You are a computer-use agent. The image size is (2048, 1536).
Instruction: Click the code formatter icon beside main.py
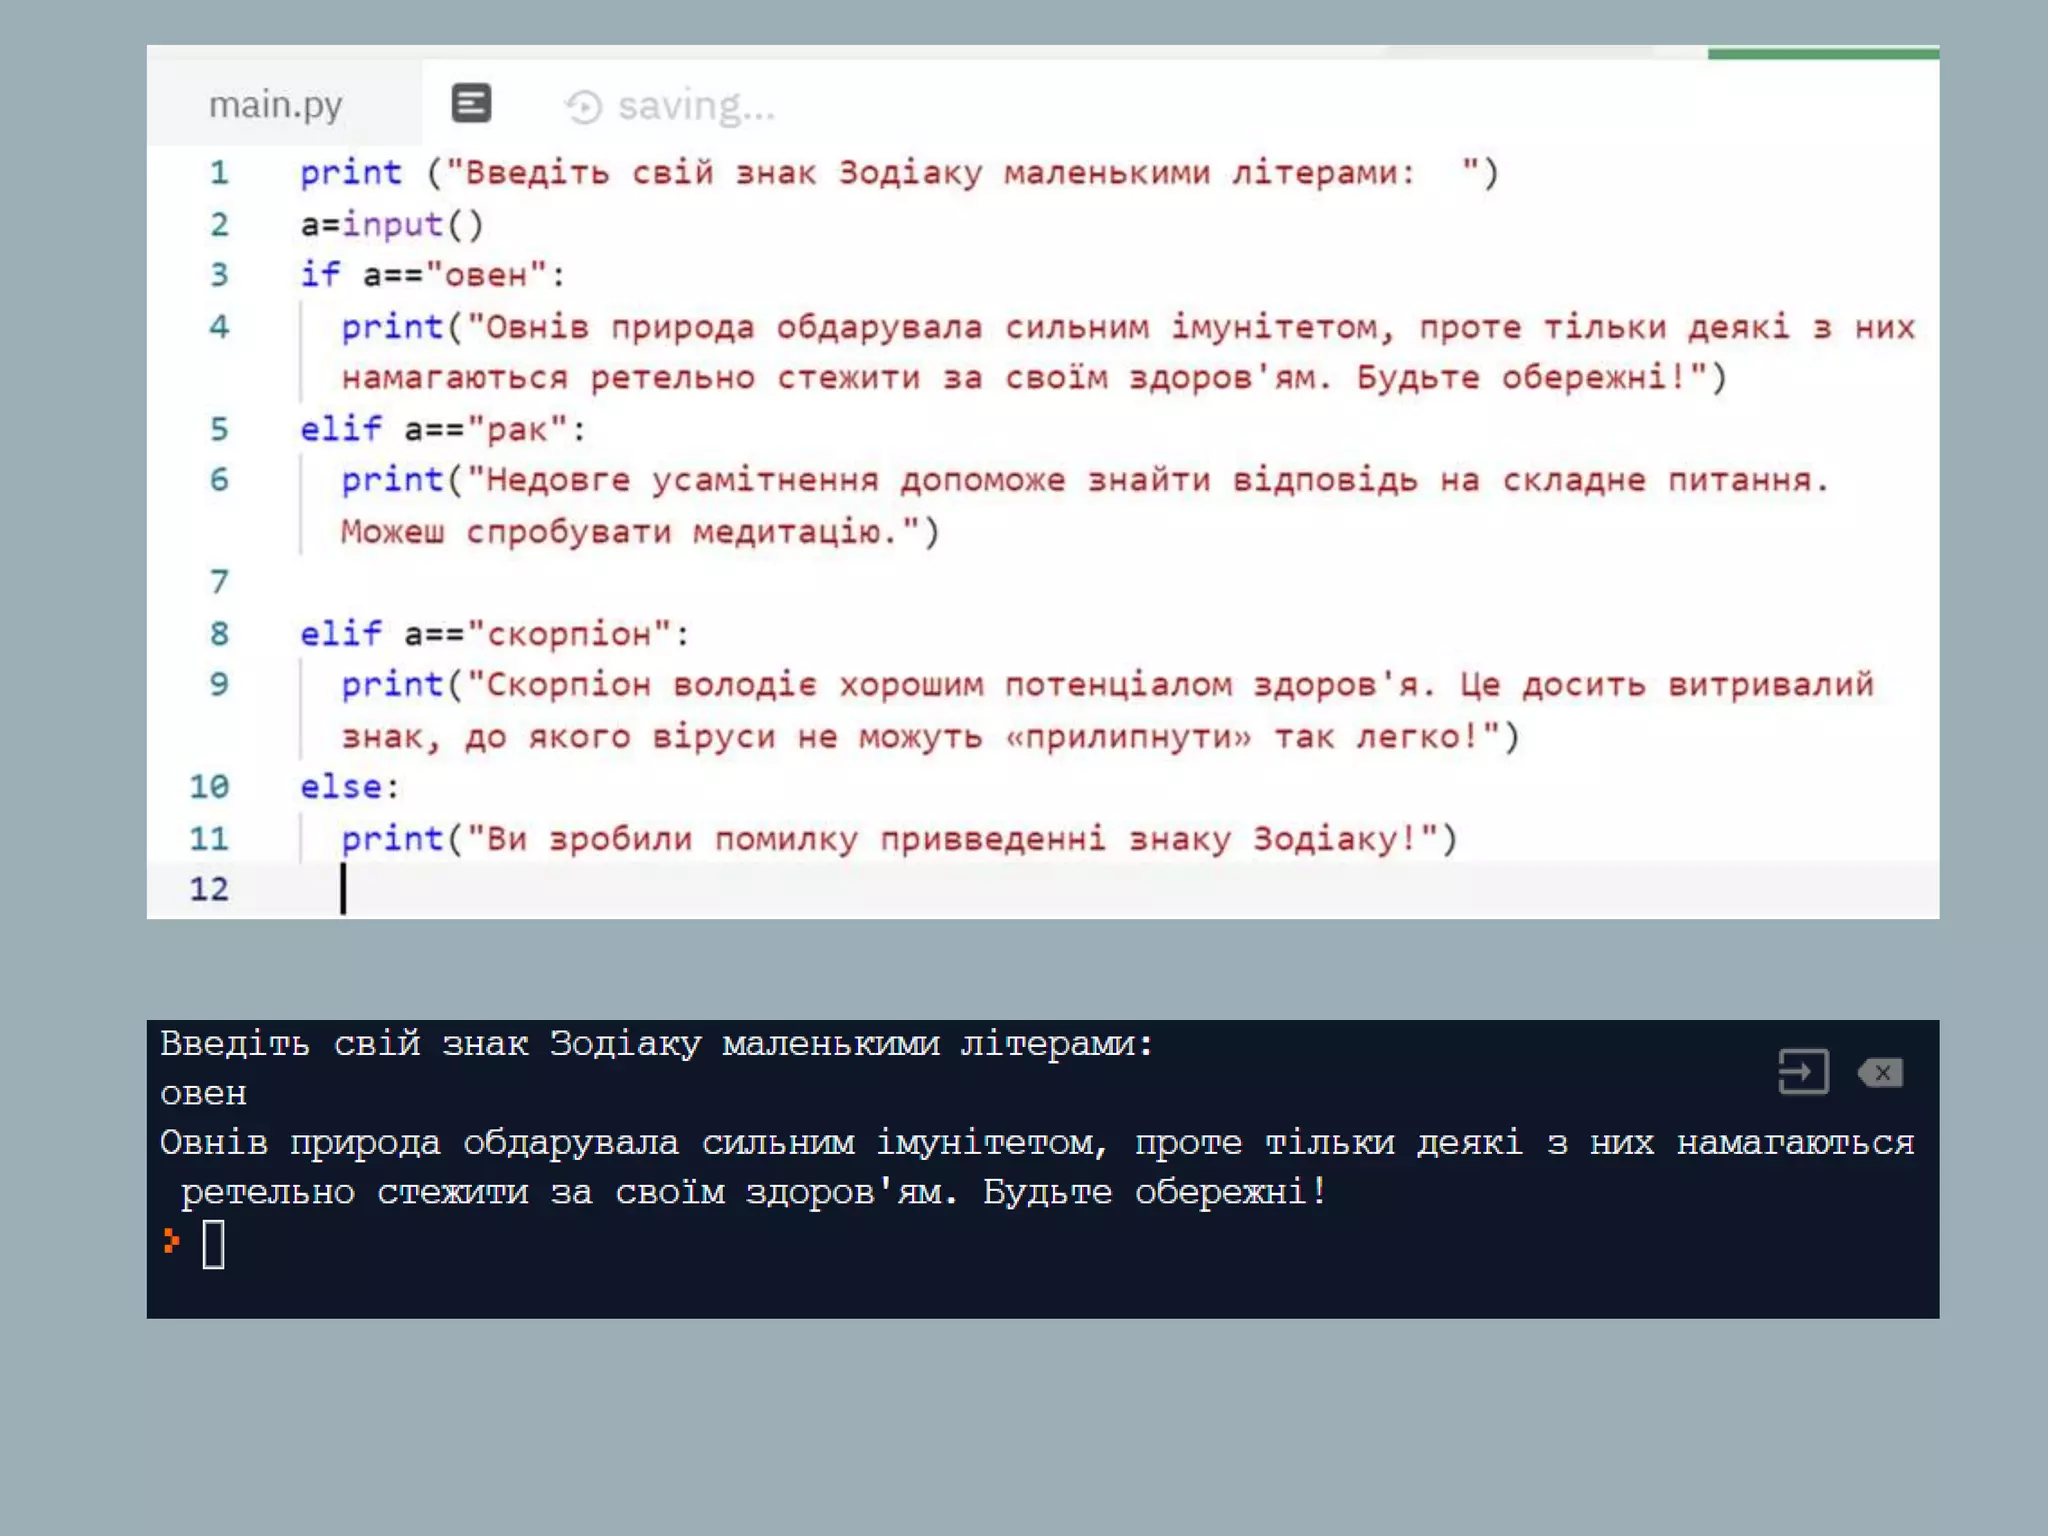(x=471, y=103)
